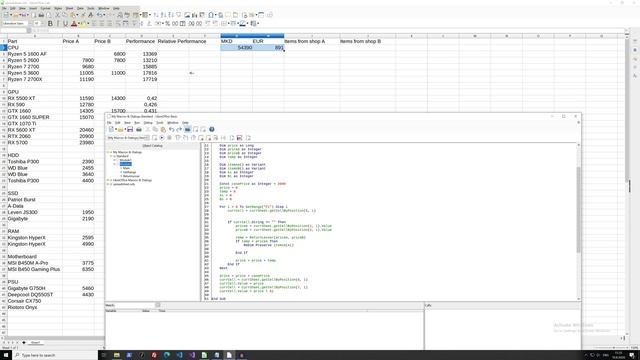
Task: Open Dialog menu in Basic IDE
Action: (x=148, y=122)
